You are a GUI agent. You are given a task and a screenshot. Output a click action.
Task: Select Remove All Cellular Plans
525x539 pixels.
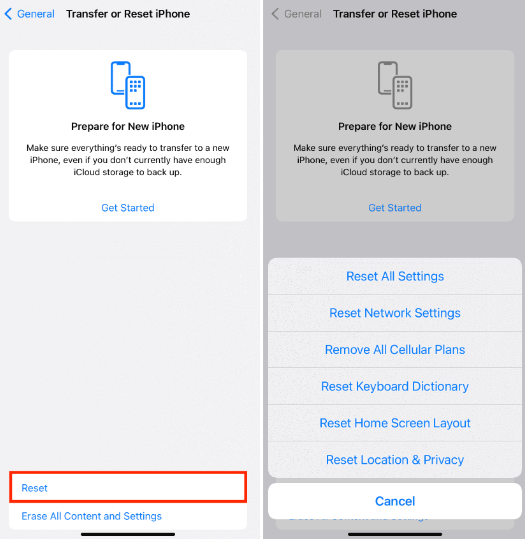coord(395,350)
